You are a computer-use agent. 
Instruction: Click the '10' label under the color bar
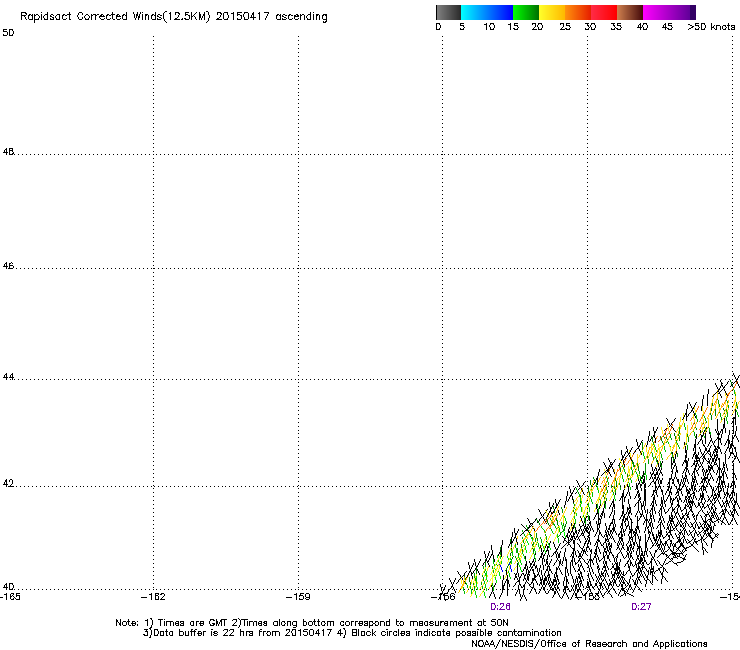489,27
